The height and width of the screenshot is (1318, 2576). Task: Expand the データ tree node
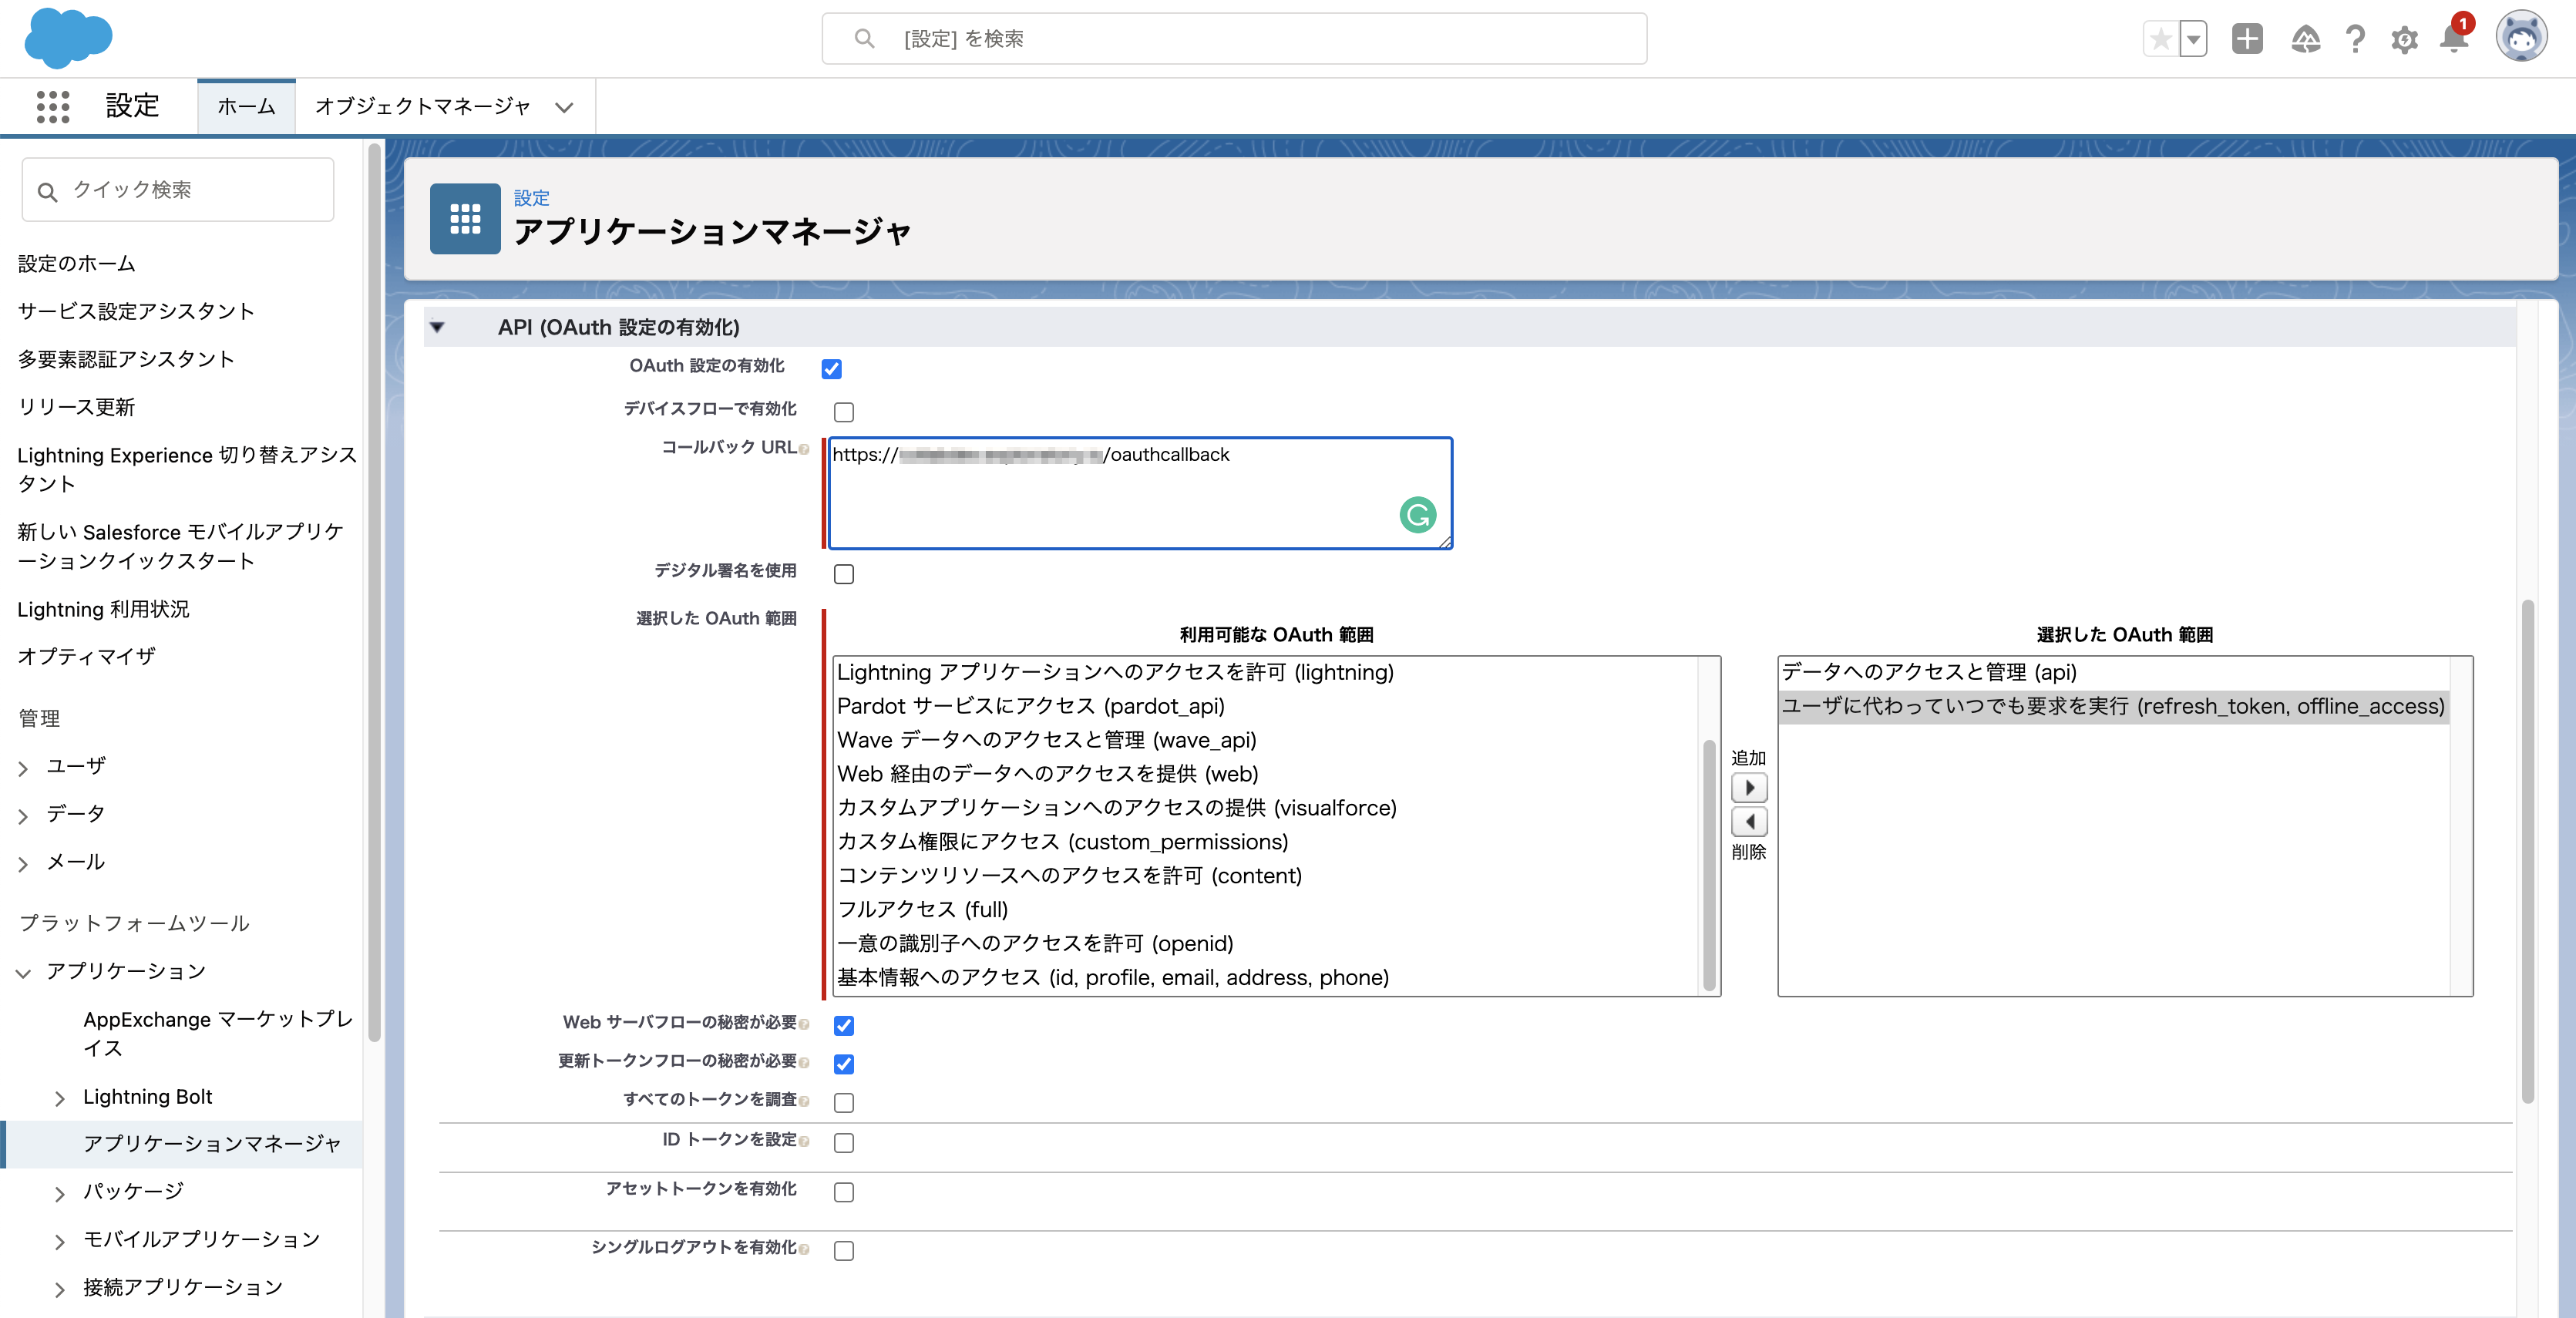click(23, 816)
